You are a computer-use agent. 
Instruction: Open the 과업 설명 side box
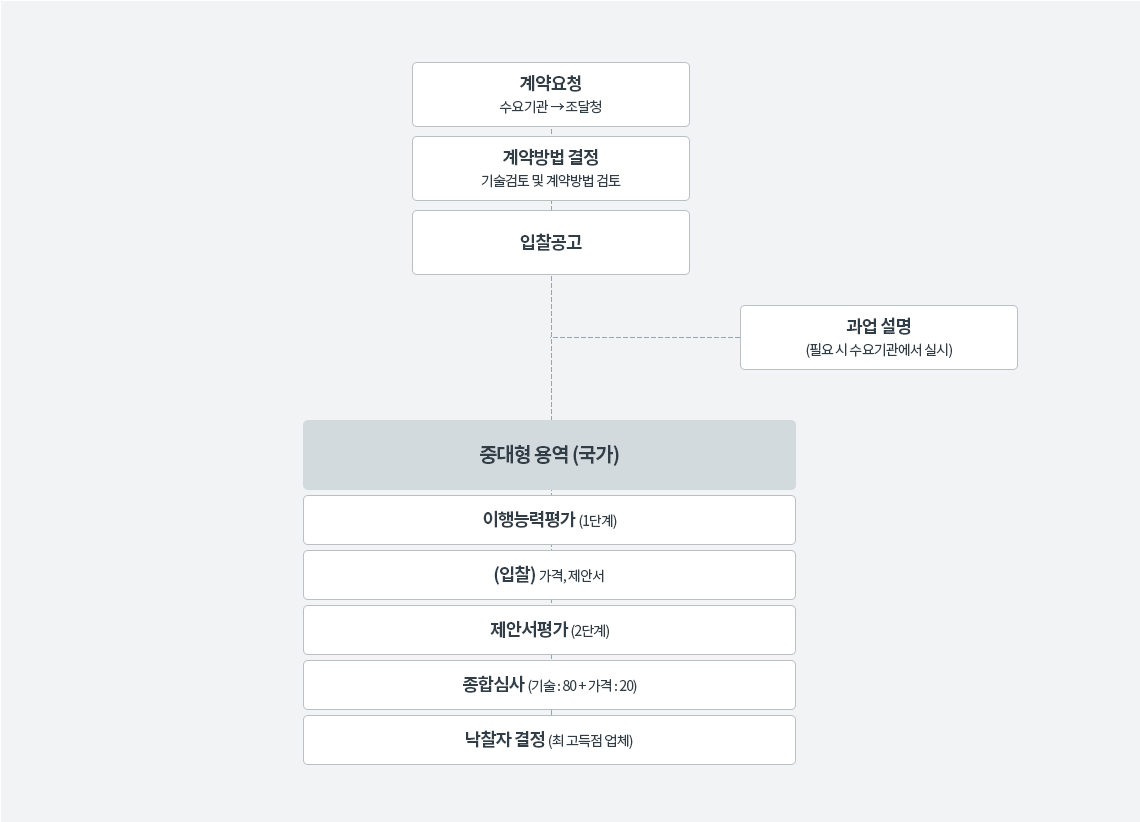[x=878, y=337]
